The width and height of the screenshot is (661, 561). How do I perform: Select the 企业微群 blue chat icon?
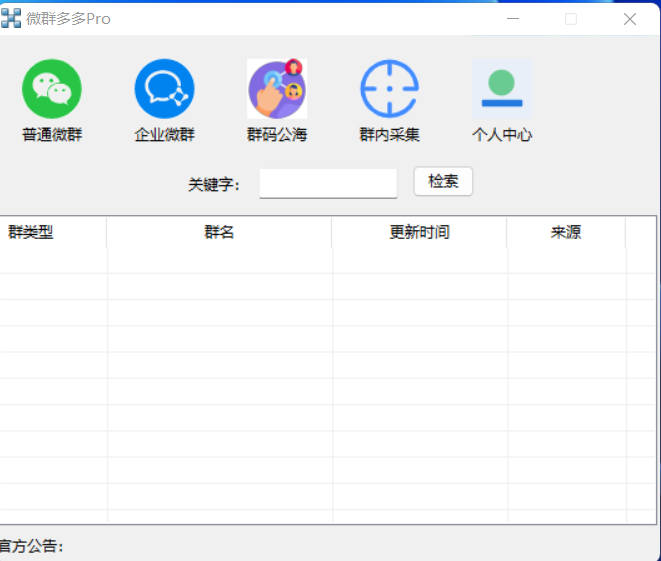(164, 89)
